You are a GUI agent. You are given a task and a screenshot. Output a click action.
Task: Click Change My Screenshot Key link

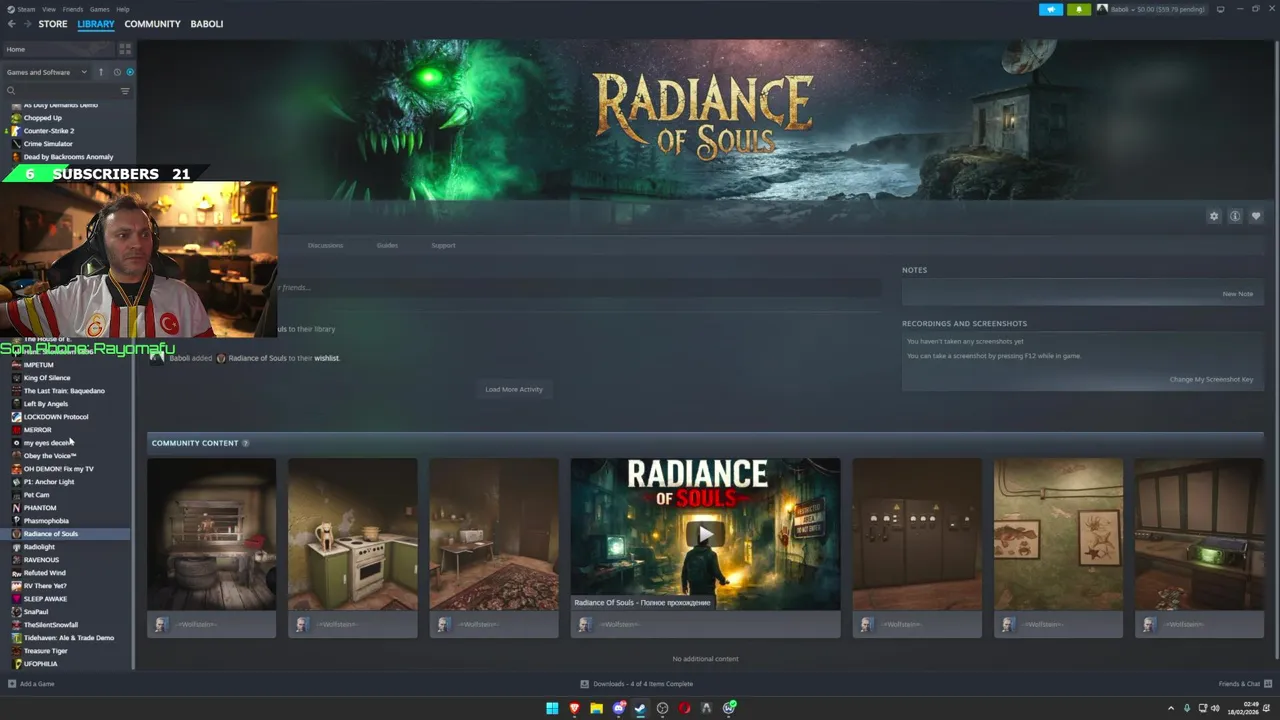tap(1211, 379)
